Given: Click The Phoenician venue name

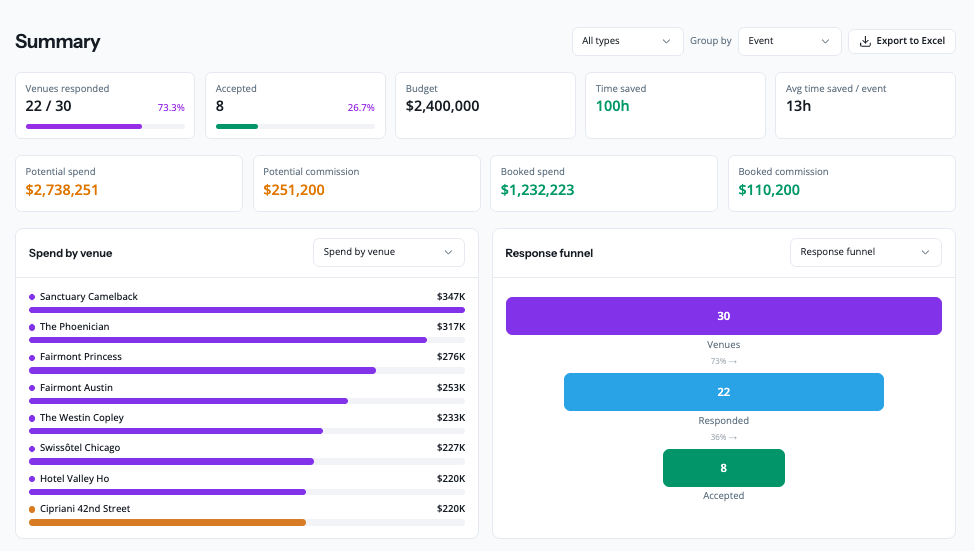Looking at the screenshot, I should coord(75,327).
